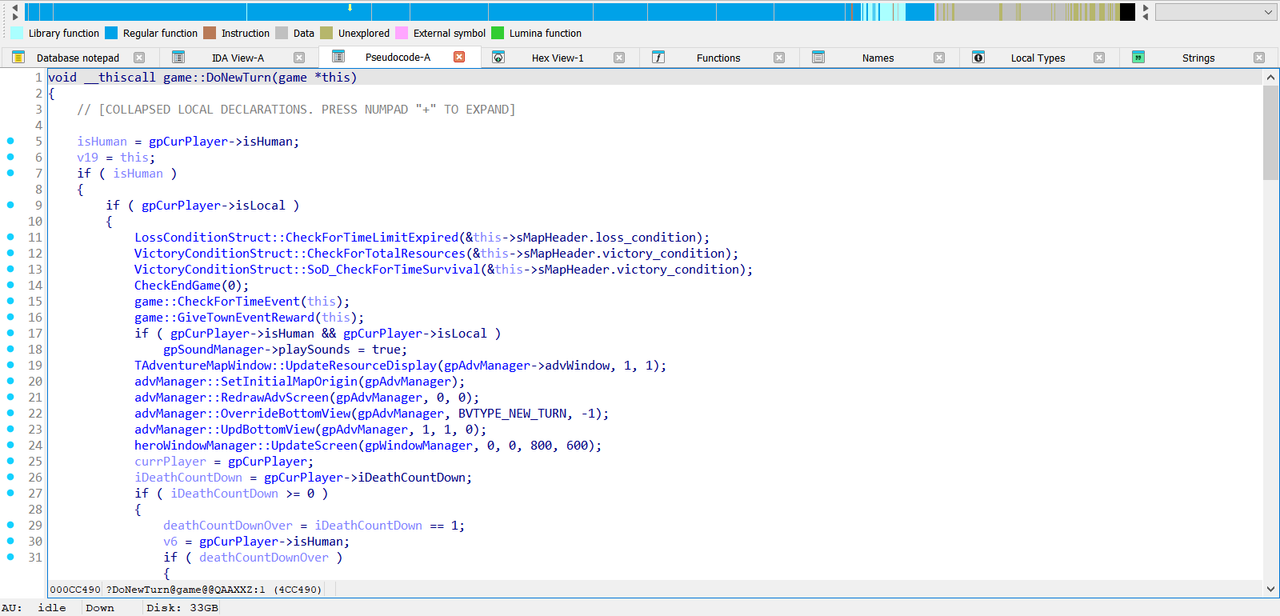
Task: Click the vertical scrollbar thumb in pseudocode
Action: click(x=1271, y=132)
